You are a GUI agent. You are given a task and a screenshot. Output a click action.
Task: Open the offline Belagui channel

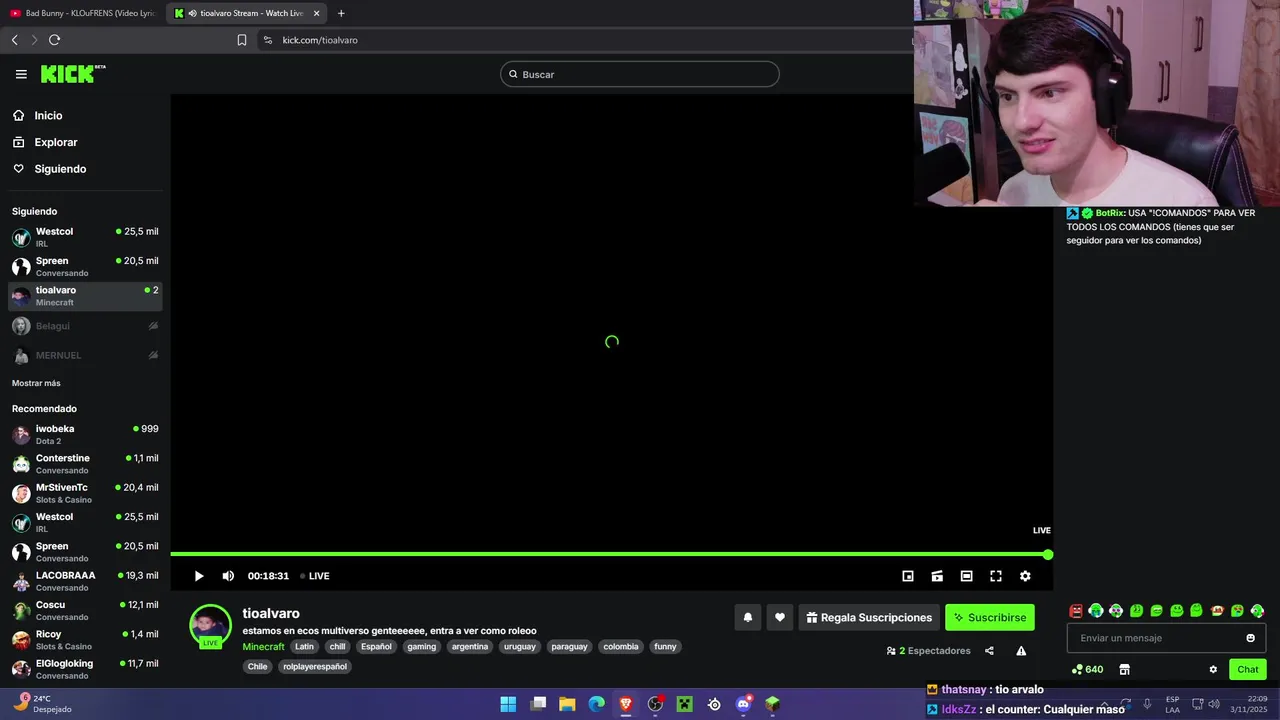pos(85,326)
